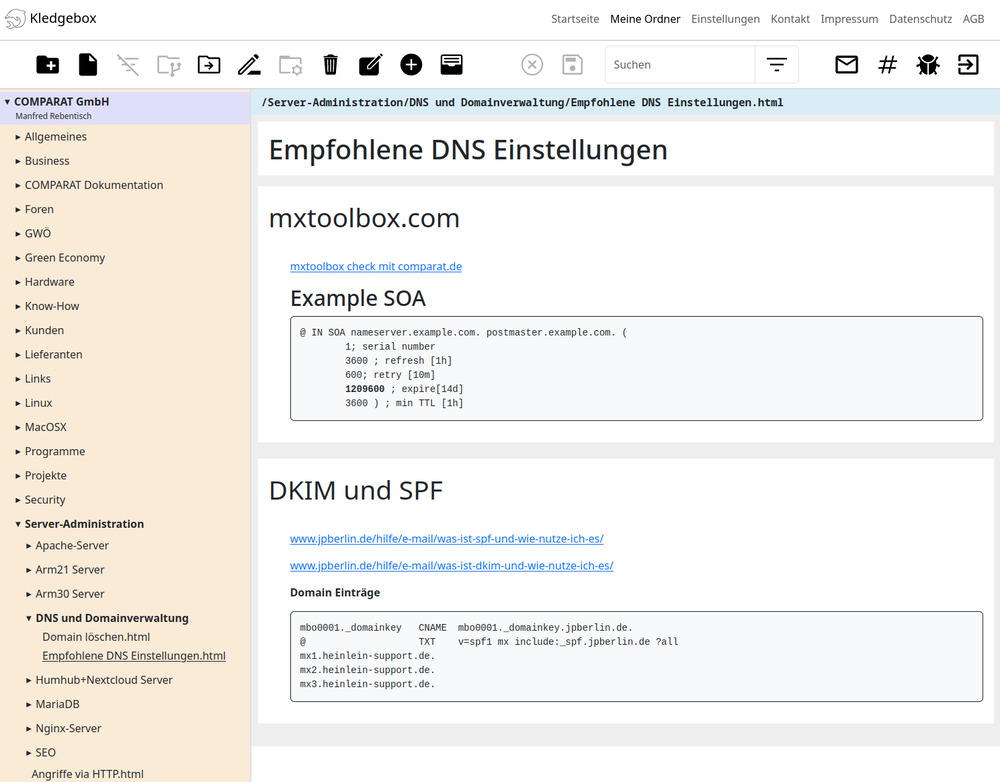Expand the Projekte folder
Image resolution: width=1000 pixels, height=782 pixels.
[18, 476]
